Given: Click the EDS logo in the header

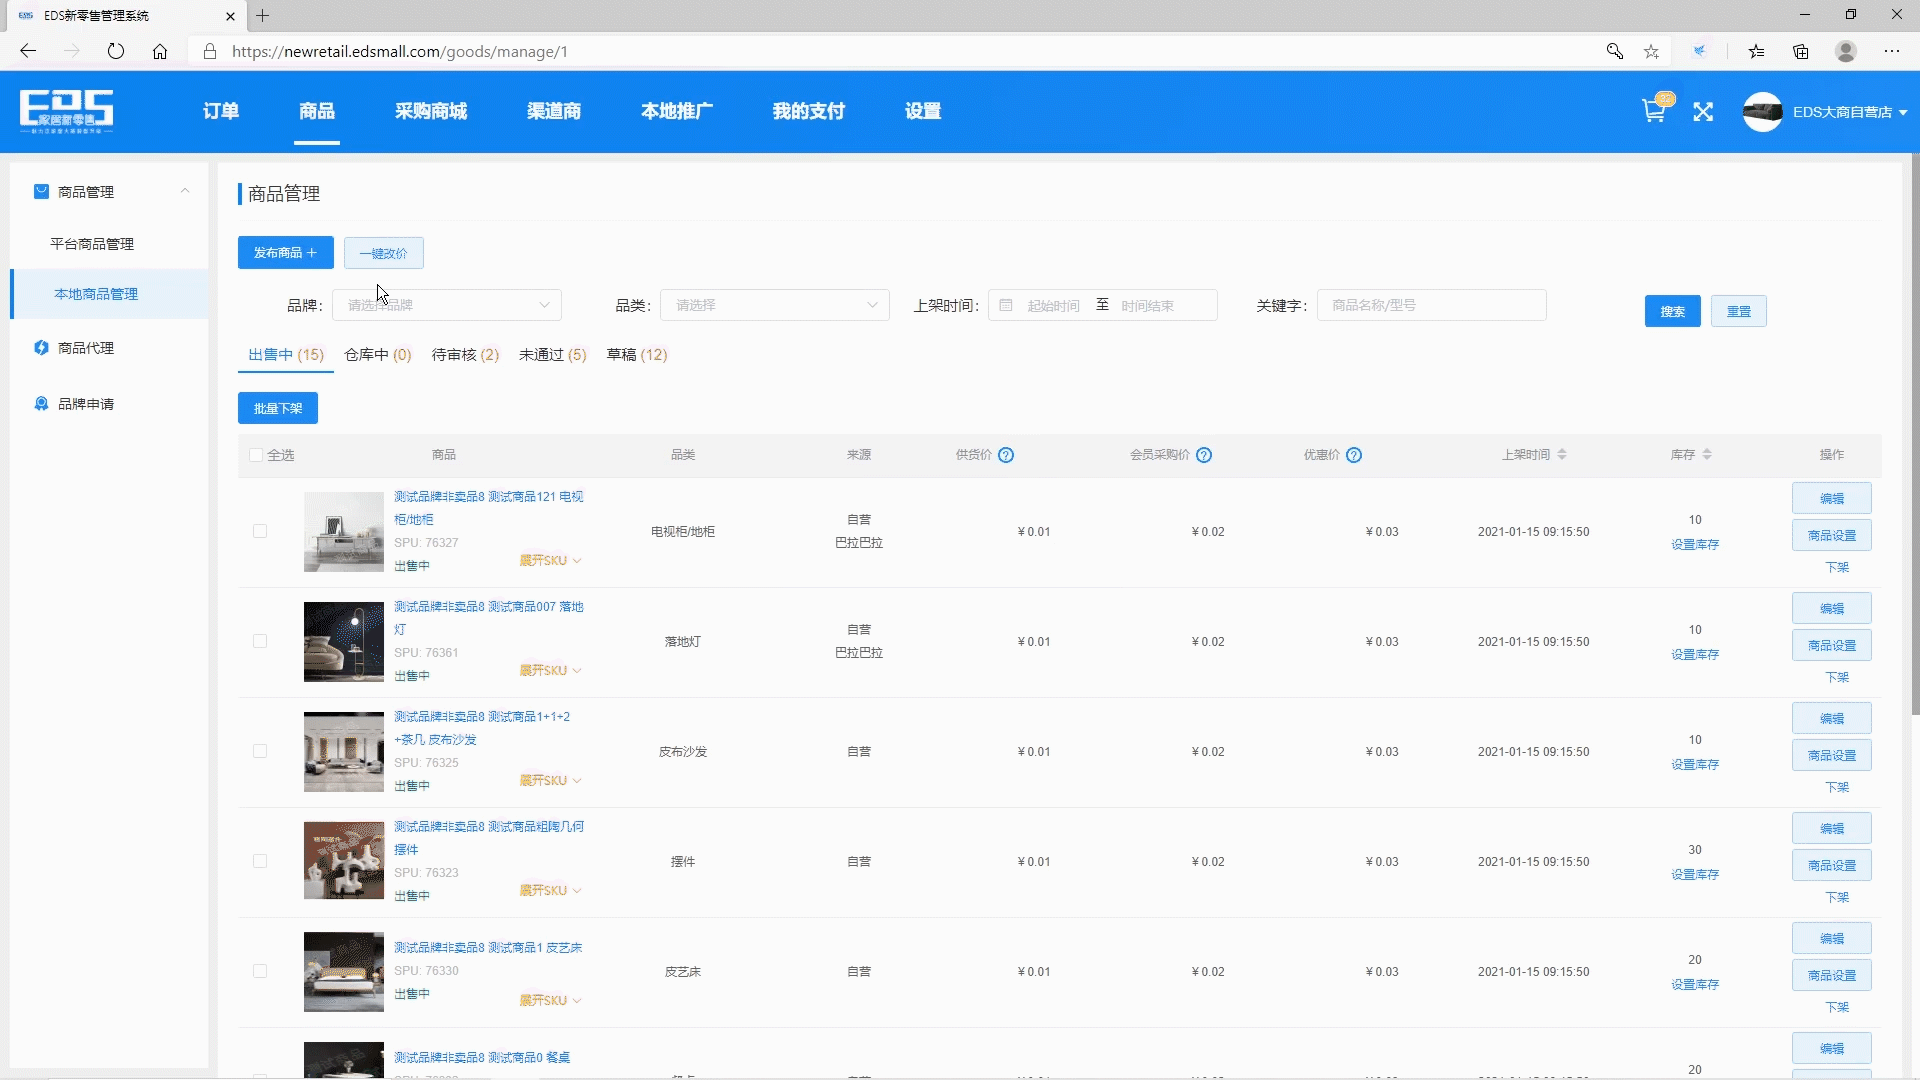Looking at the screenshot, I should point(66,111).
